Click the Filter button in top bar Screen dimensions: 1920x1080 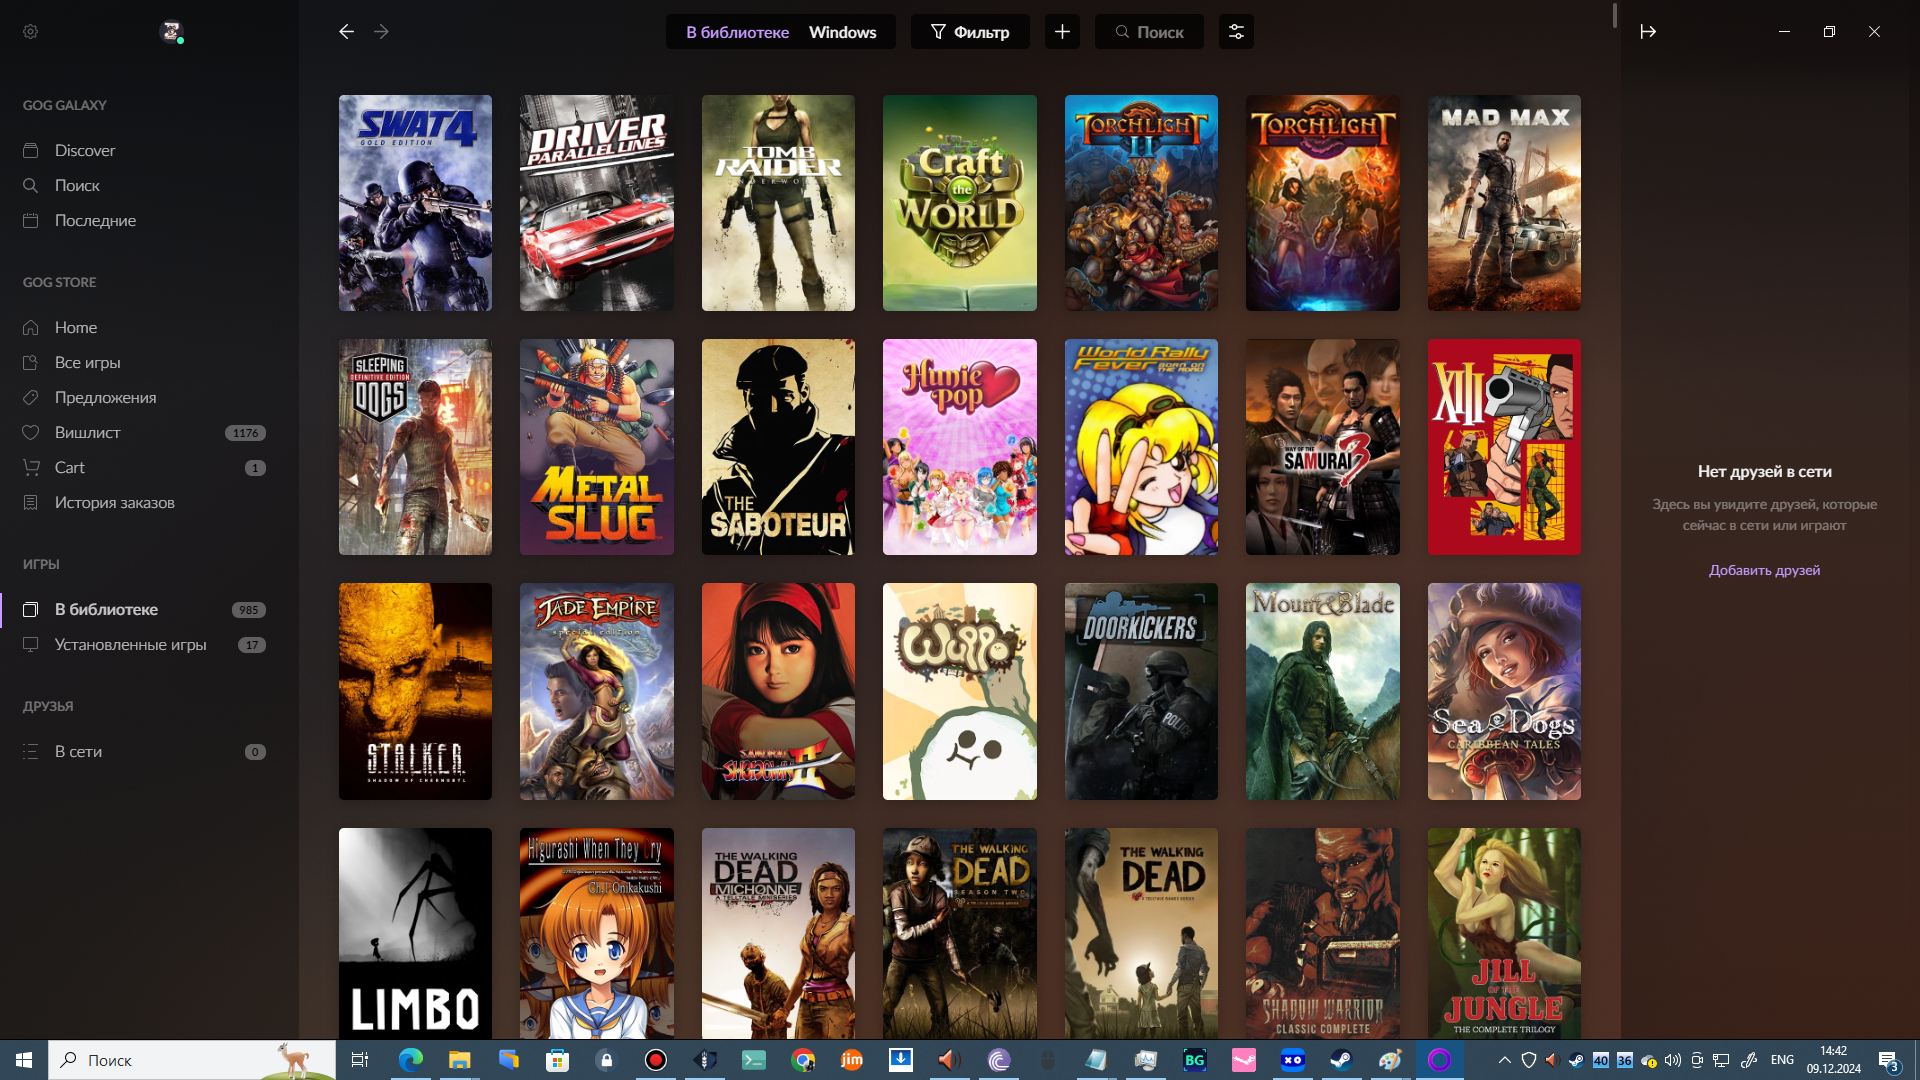coord(969,32)
